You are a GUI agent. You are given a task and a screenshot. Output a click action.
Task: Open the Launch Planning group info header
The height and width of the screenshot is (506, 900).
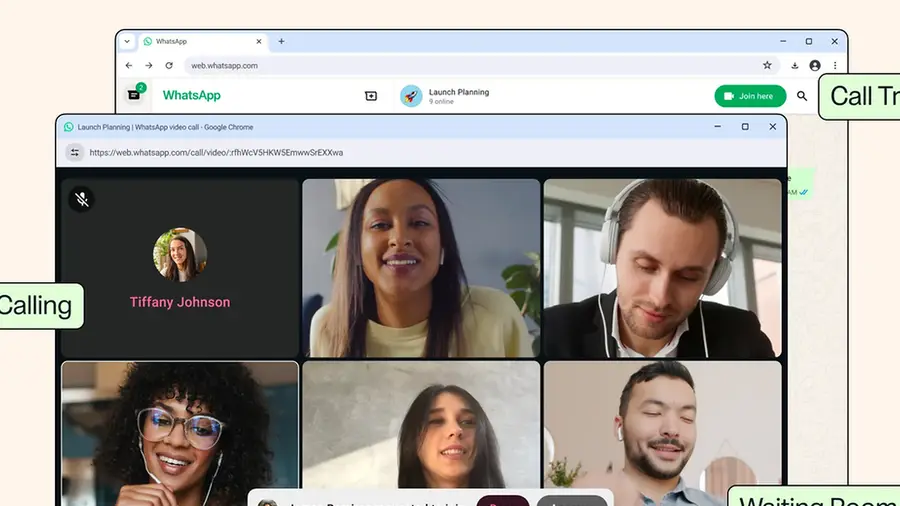[x=459, y=96]
